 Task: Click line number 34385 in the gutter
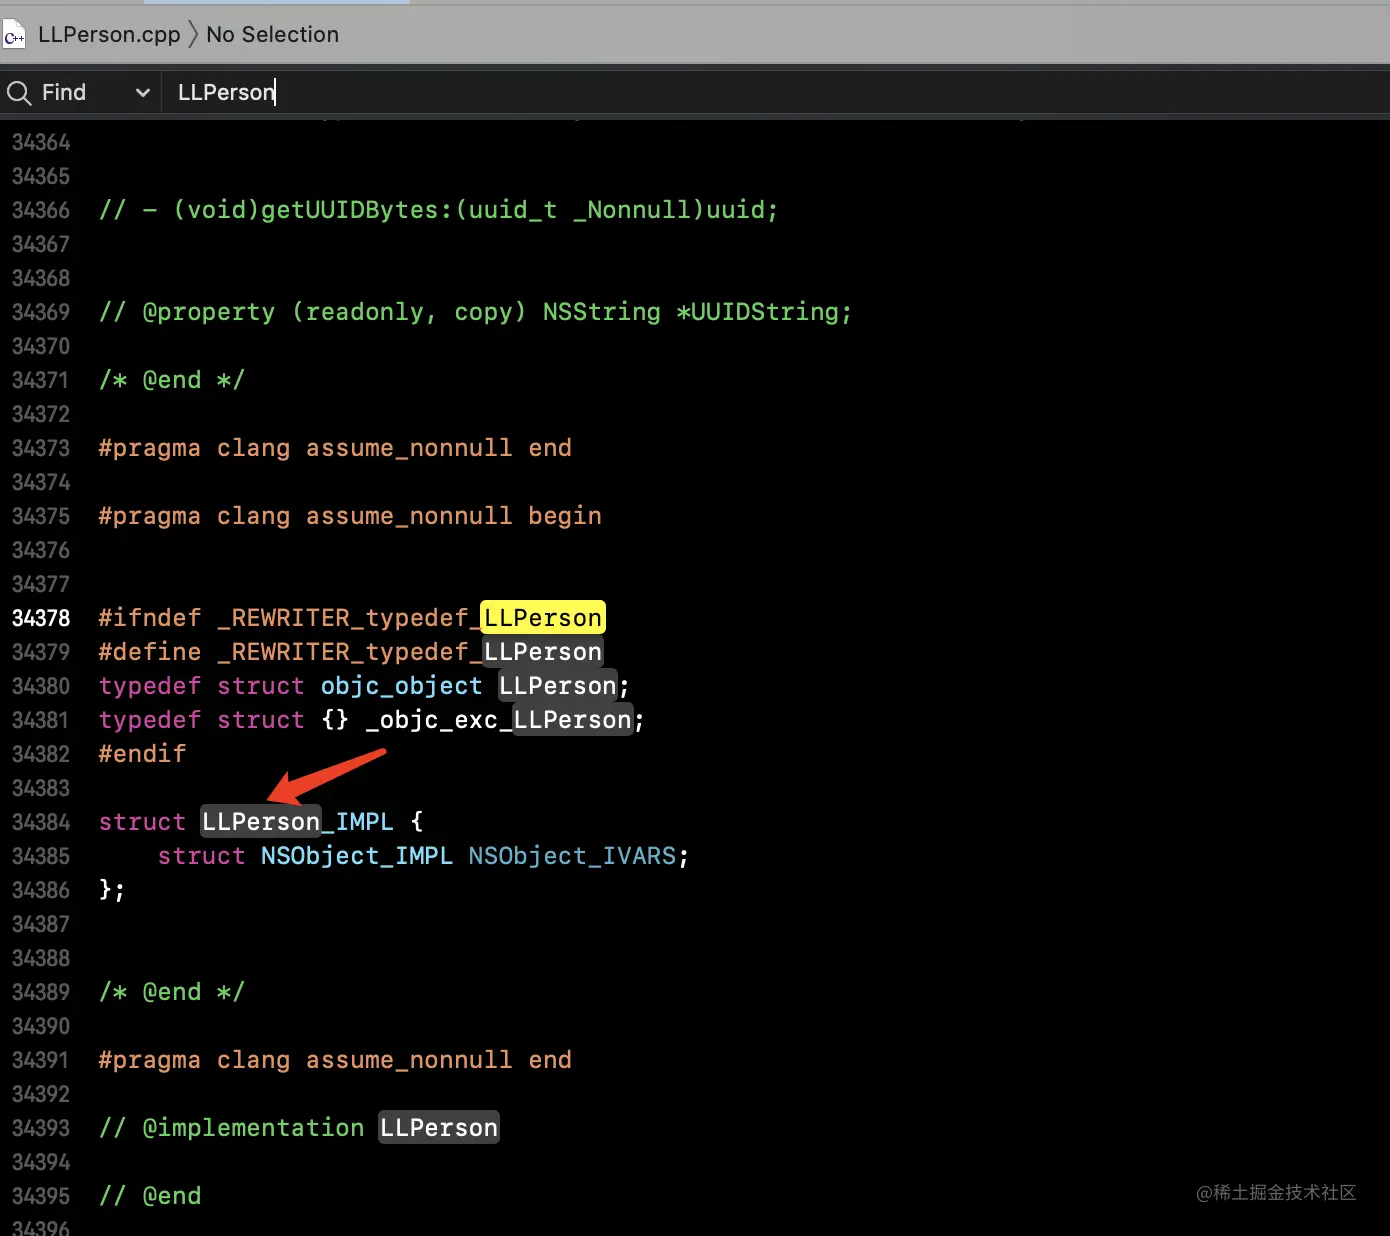click(x=41, y=856)
